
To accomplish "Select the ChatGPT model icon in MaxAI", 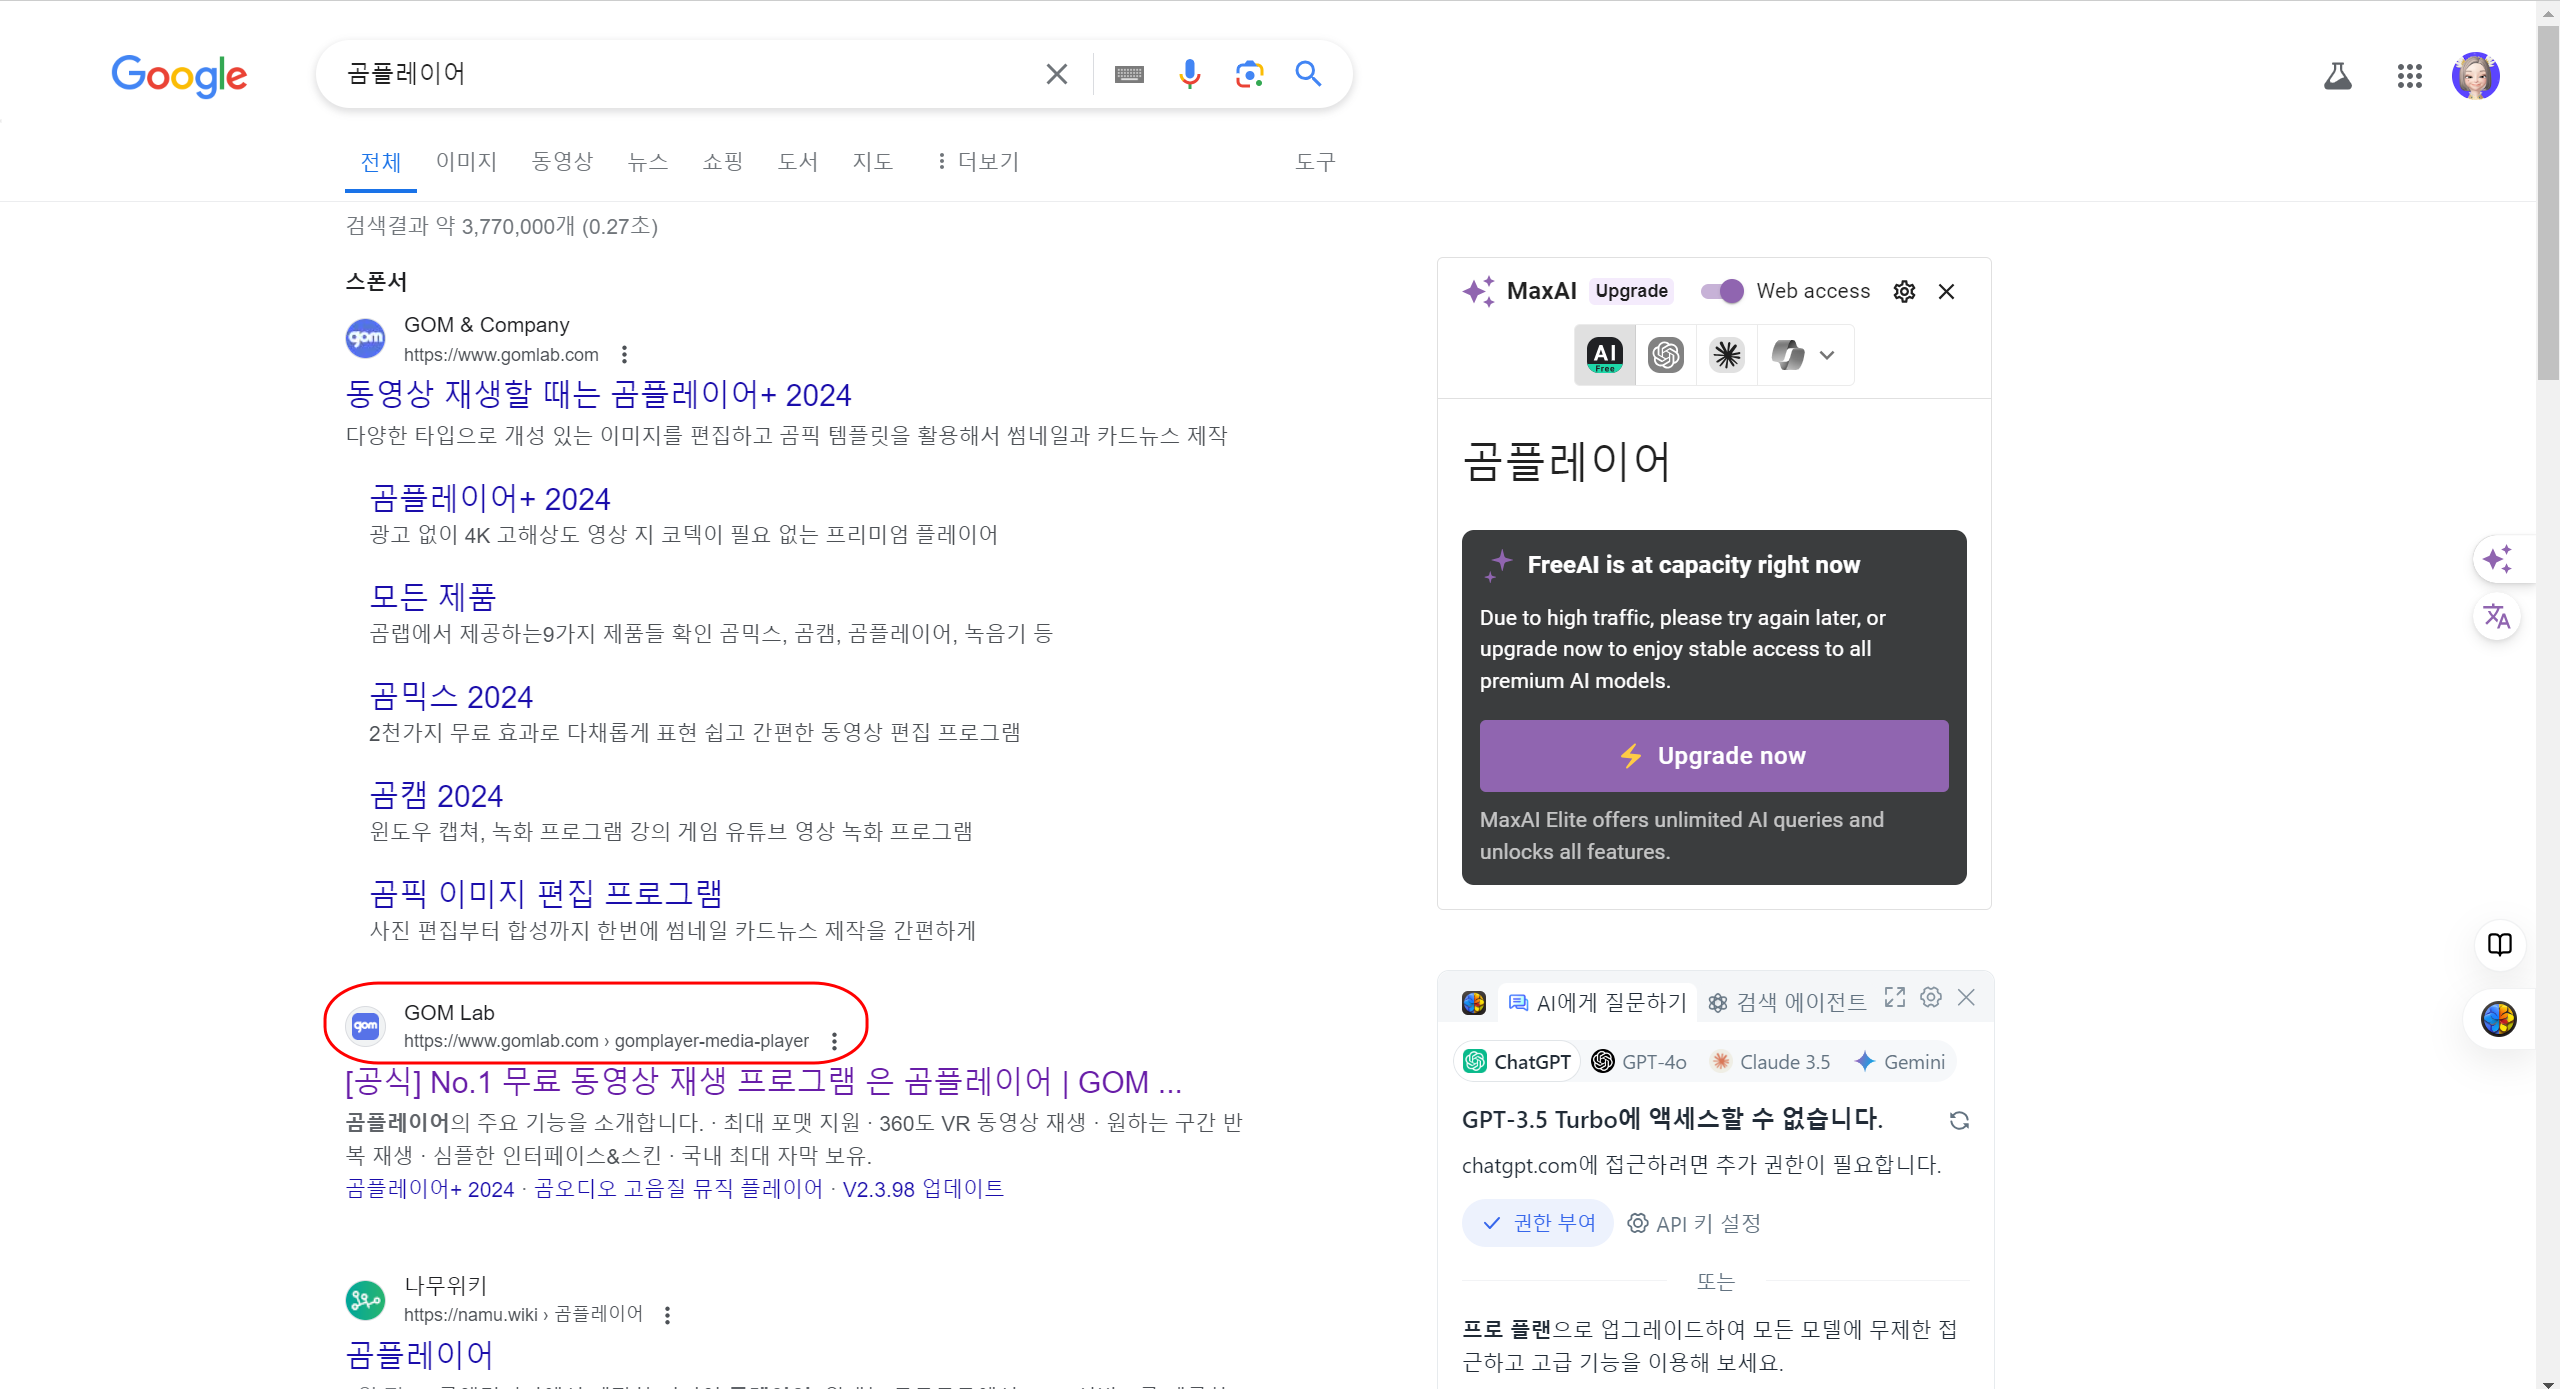I will [1666, 354].
